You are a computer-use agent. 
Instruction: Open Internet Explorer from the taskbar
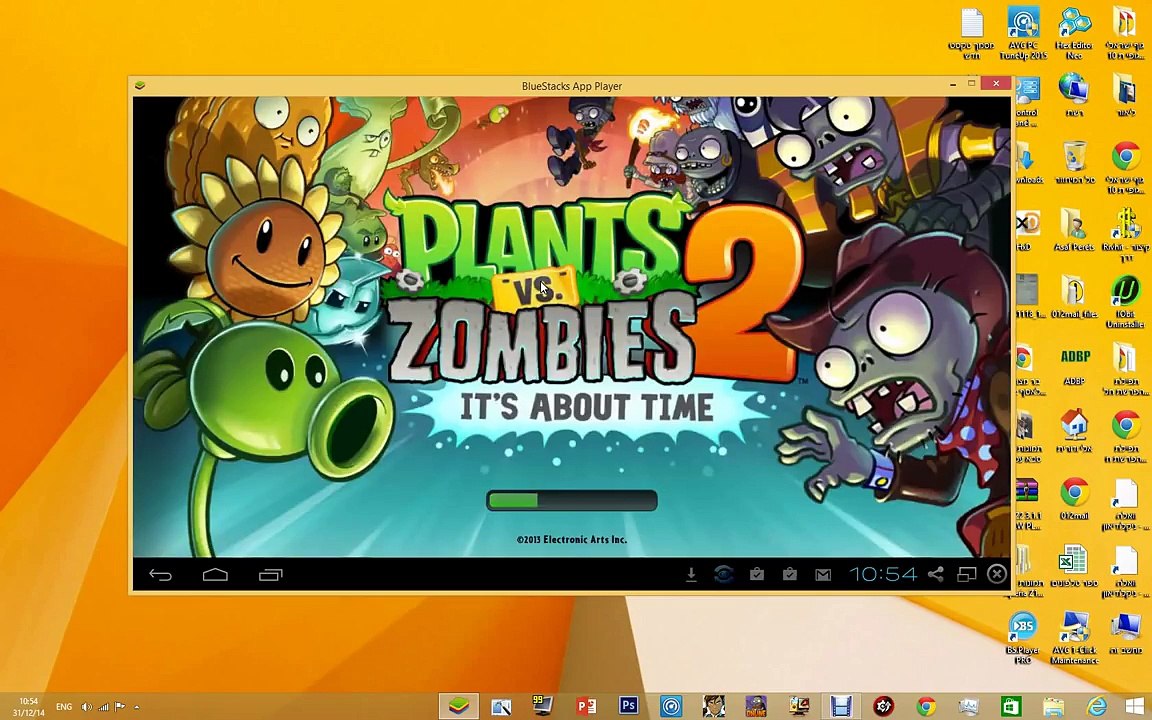coord(1097,707)
